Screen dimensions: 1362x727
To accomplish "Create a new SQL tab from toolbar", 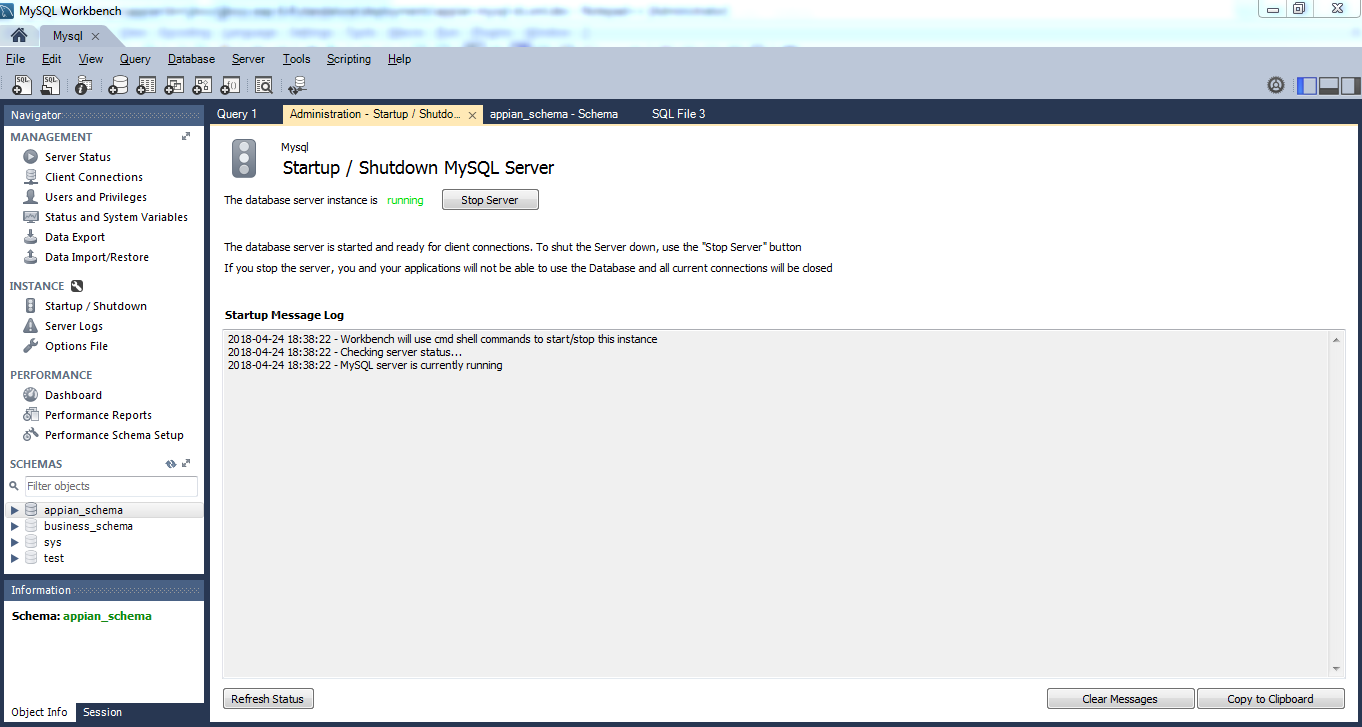I will click(x=23, y=85).
